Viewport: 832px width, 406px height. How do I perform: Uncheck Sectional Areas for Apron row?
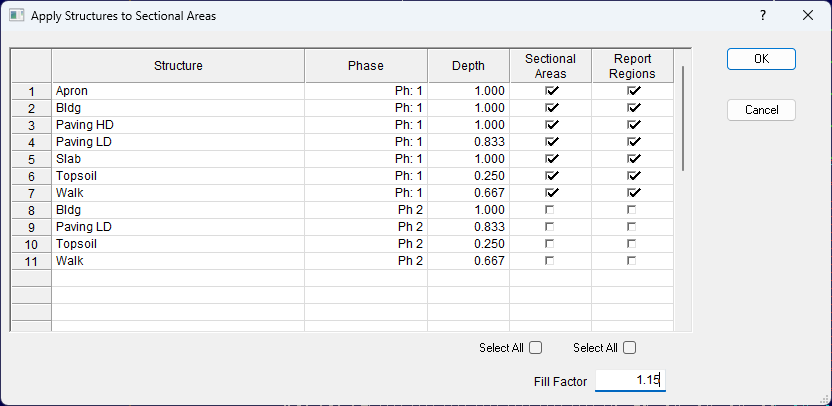[551, 91]
